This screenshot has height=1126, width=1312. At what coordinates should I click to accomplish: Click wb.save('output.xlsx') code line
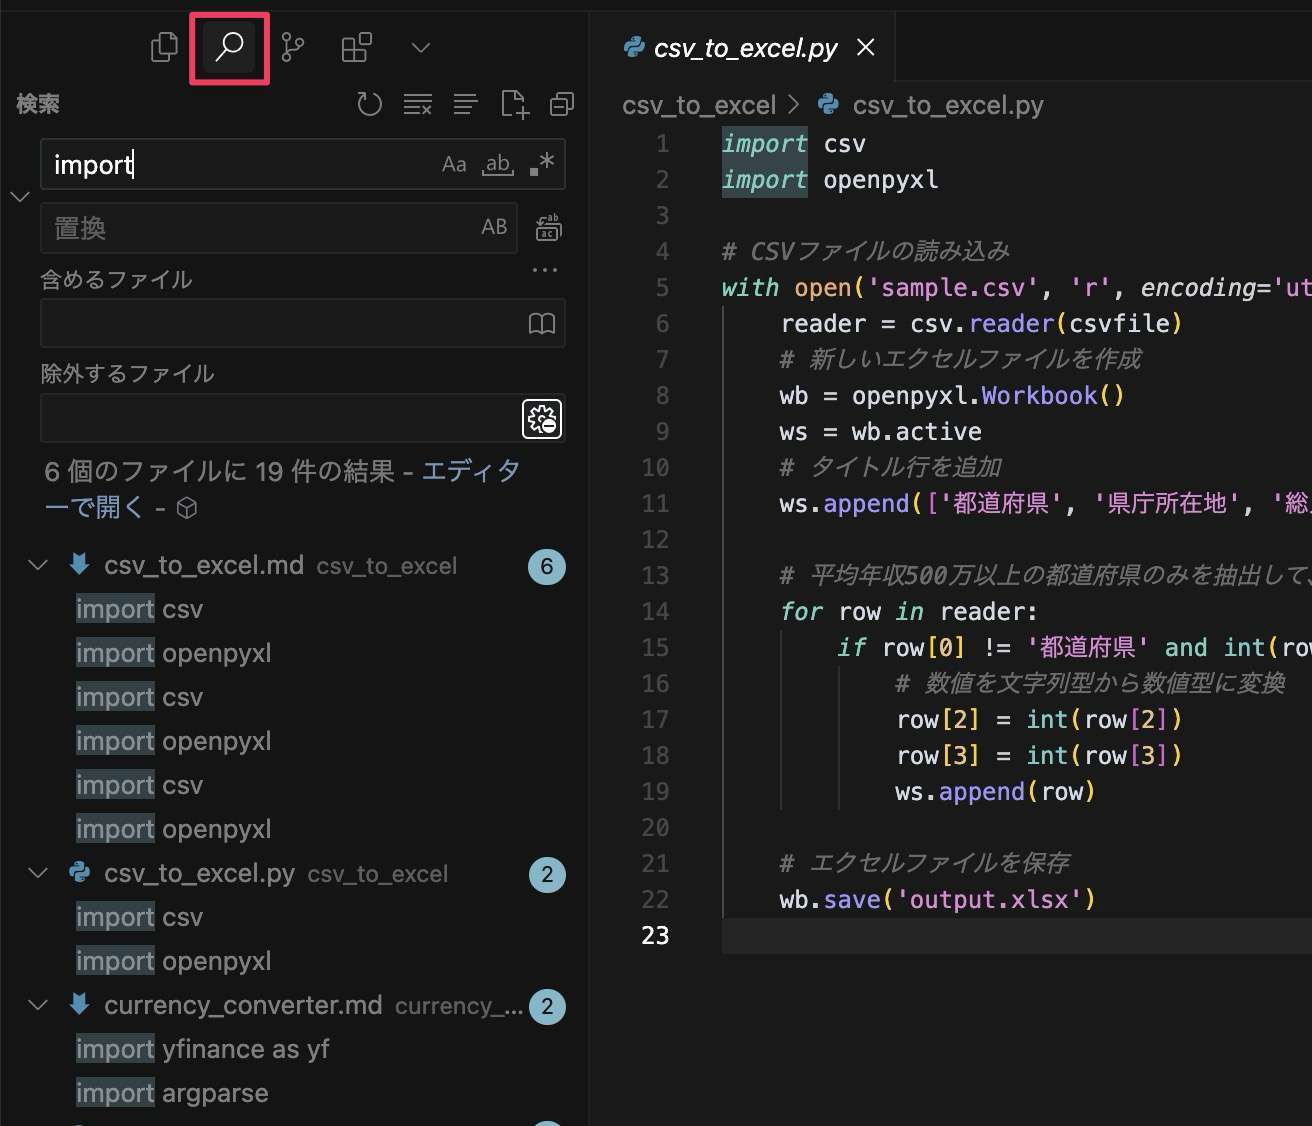937,899
